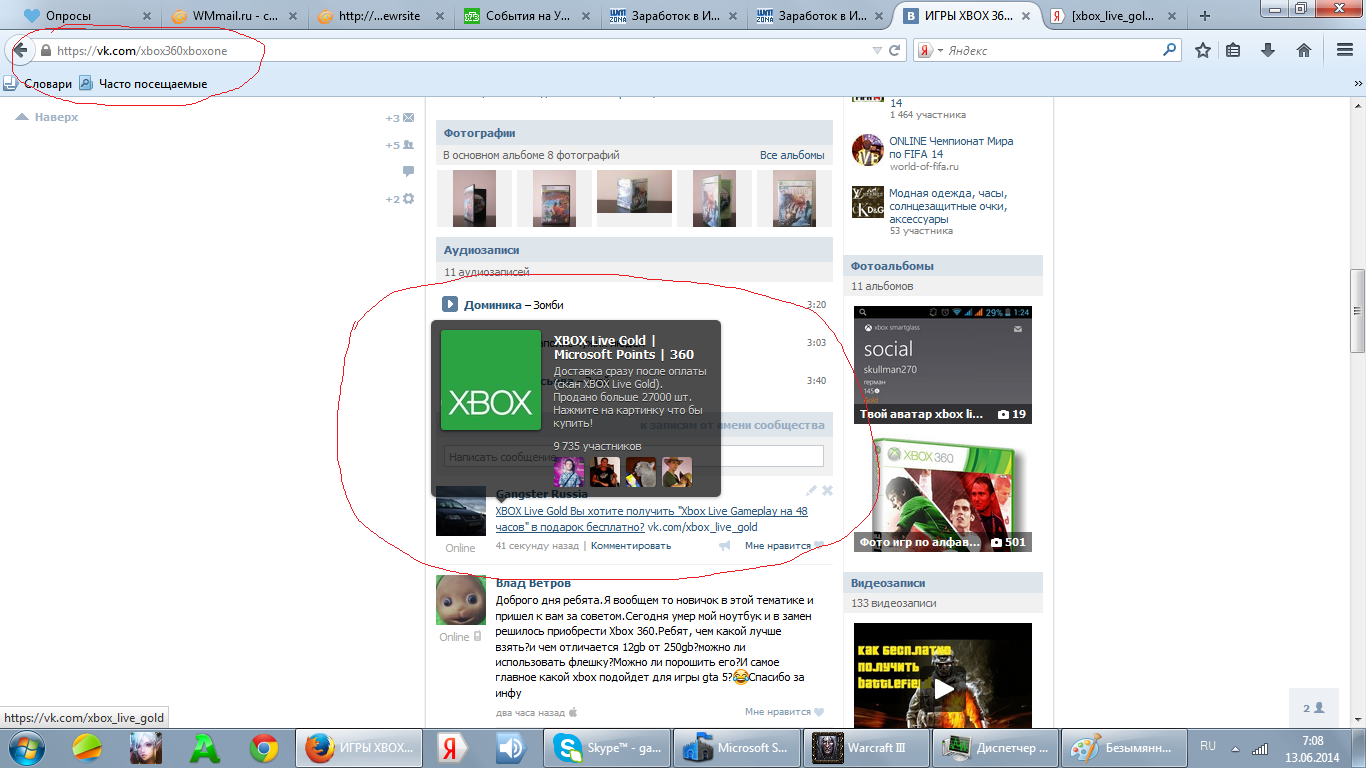Open Yandex browser icon in taskbar
The width and height of the screenshot is (1366, 768).
coord(453,747)
